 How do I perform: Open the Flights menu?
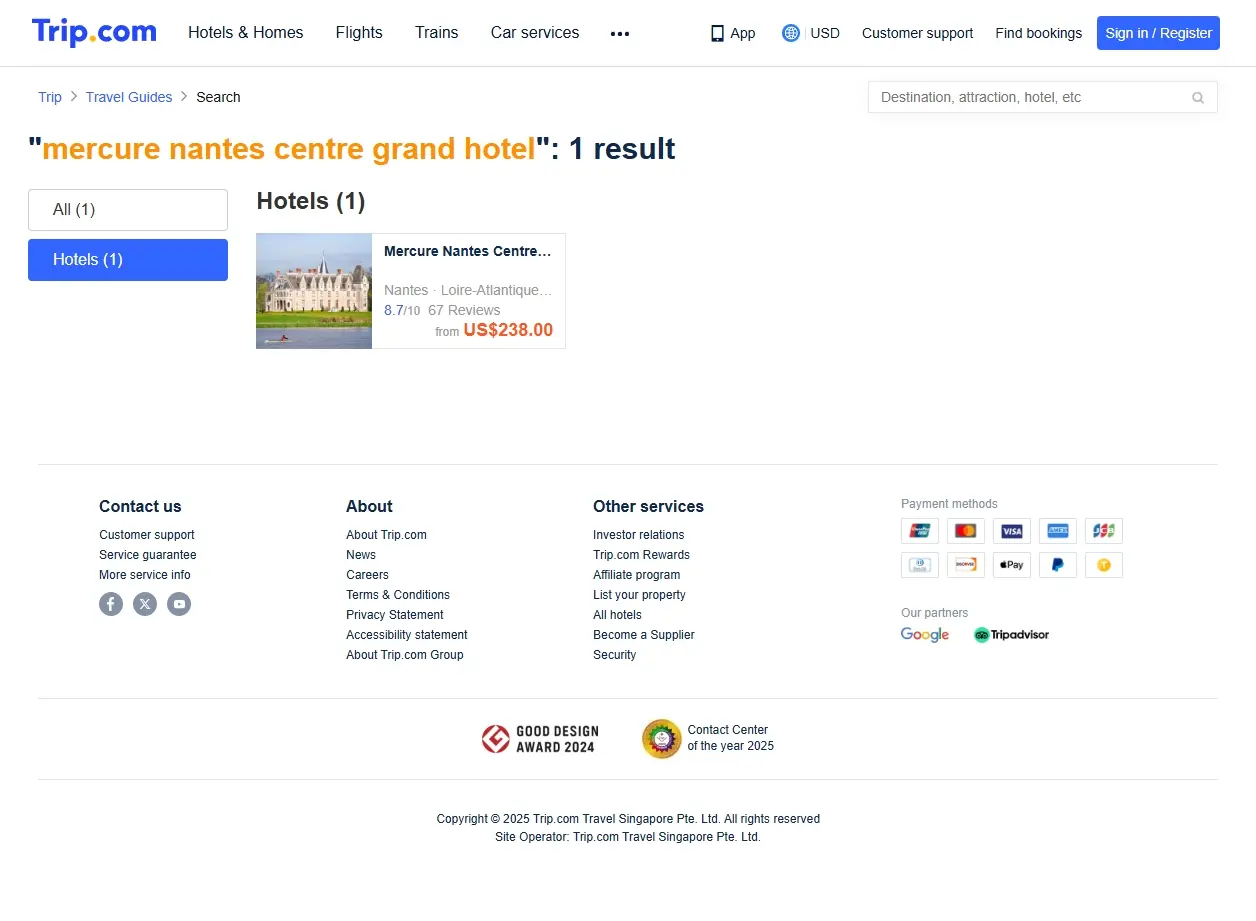[x=359, y=33]
